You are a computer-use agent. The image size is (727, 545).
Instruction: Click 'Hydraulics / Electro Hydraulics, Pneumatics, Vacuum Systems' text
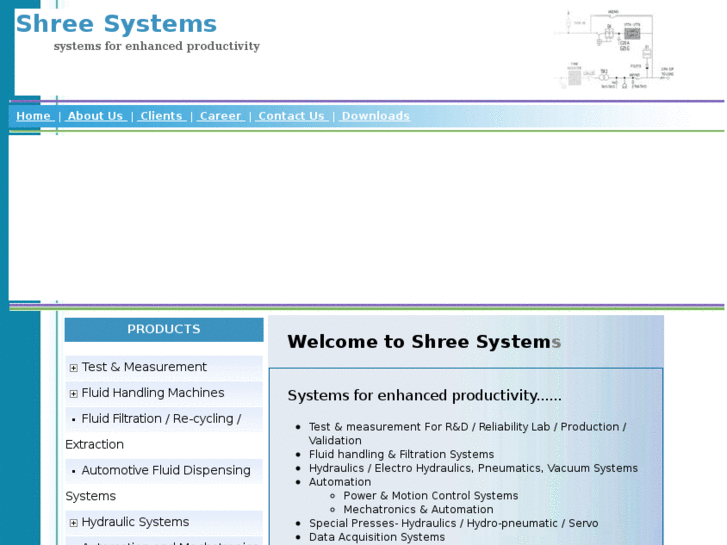pyautogui.click(x=473, y=468)
